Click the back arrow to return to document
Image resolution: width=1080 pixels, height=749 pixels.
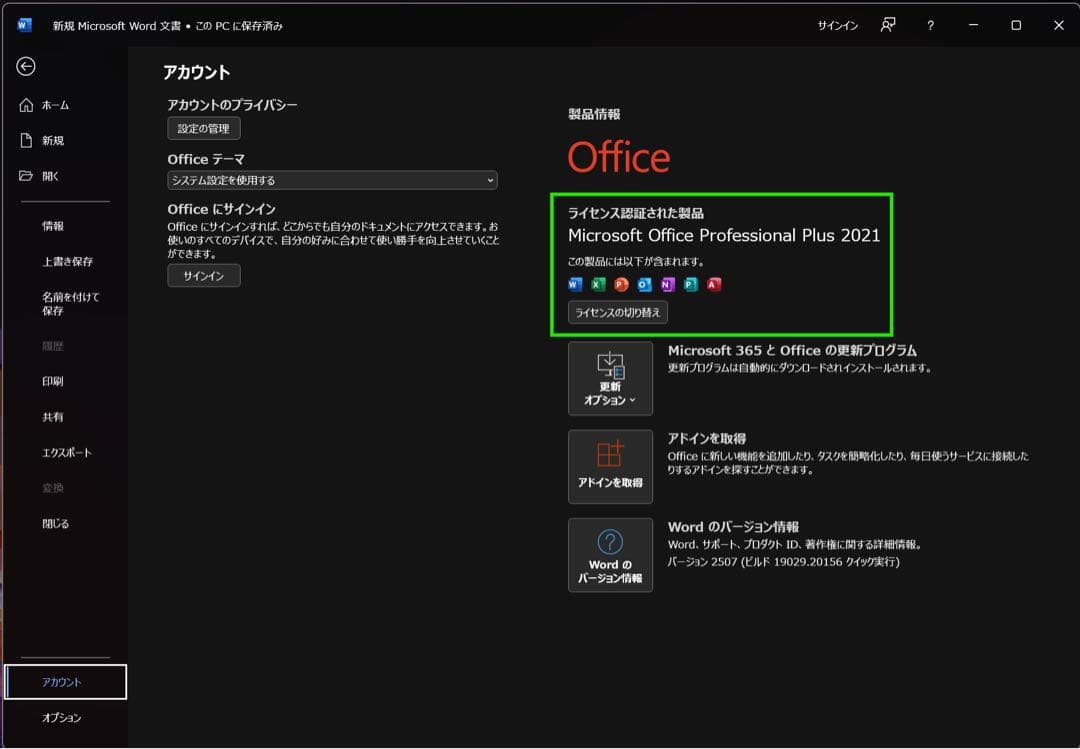tap(26, 66)
